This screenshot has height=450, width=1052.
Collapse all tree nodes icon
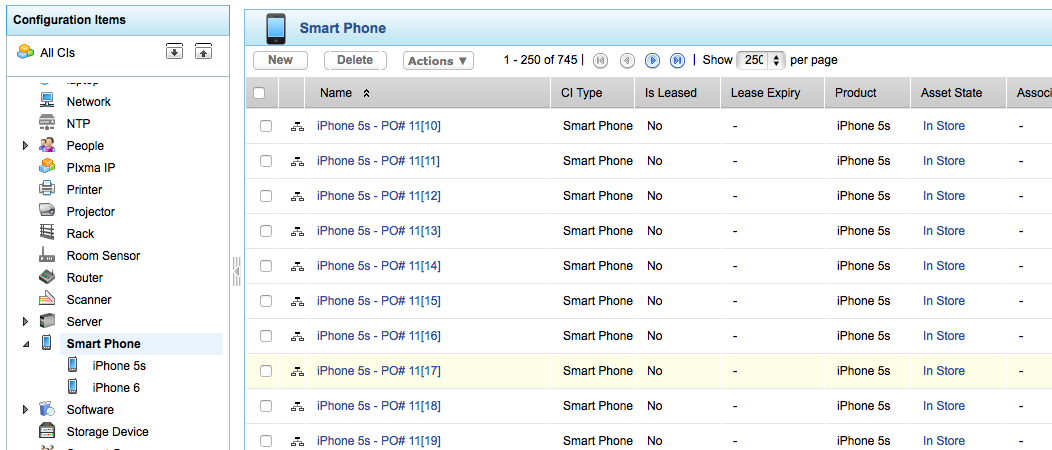click(x=203, y=52)
